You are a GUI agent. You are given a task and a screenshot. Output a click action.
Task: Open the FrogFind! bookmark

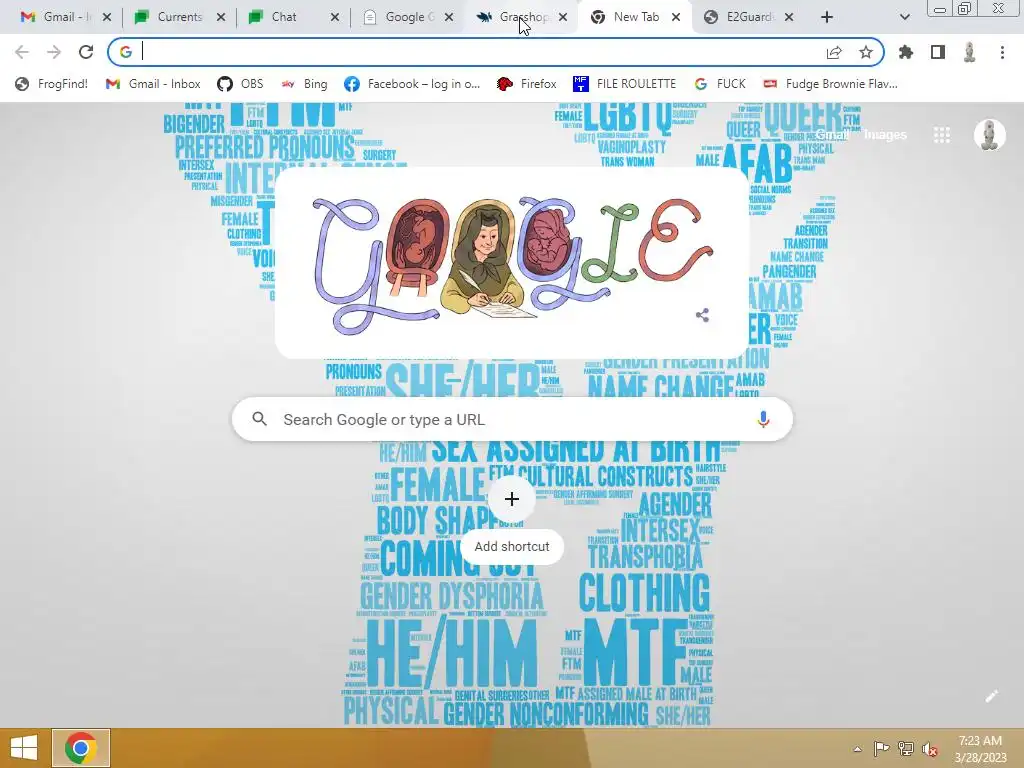click(x=52, y=84)
